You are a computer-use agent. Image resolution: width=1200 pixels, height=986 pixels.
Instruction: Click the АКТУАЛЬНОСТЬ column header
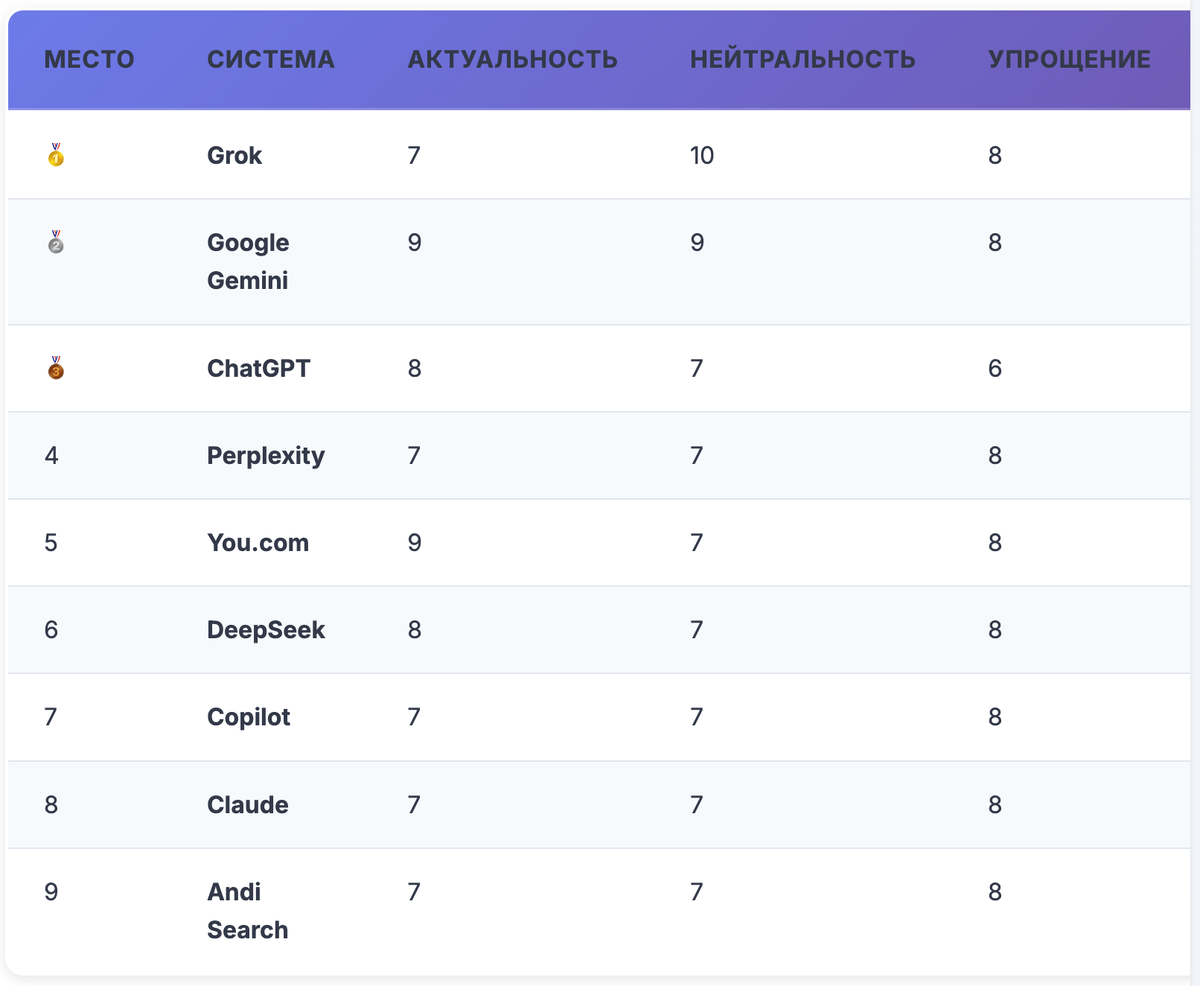pyautogui.click(x=512, y=59)
